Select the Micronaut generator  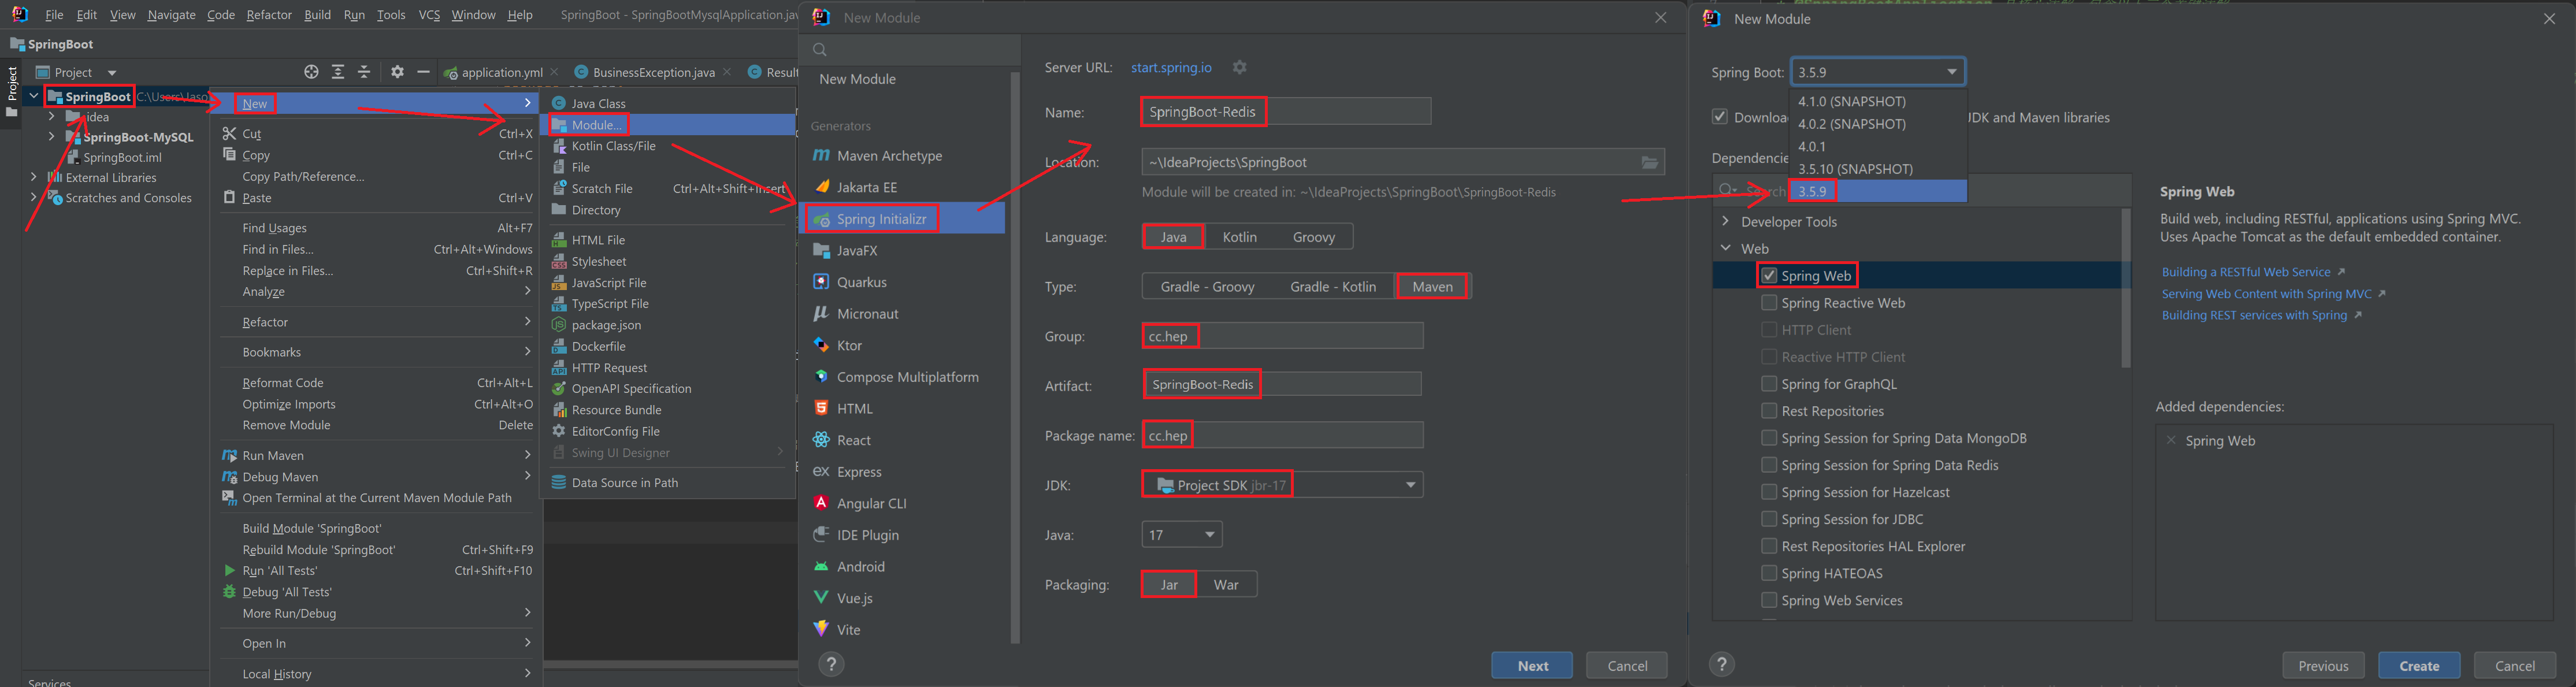coord(867,314)
